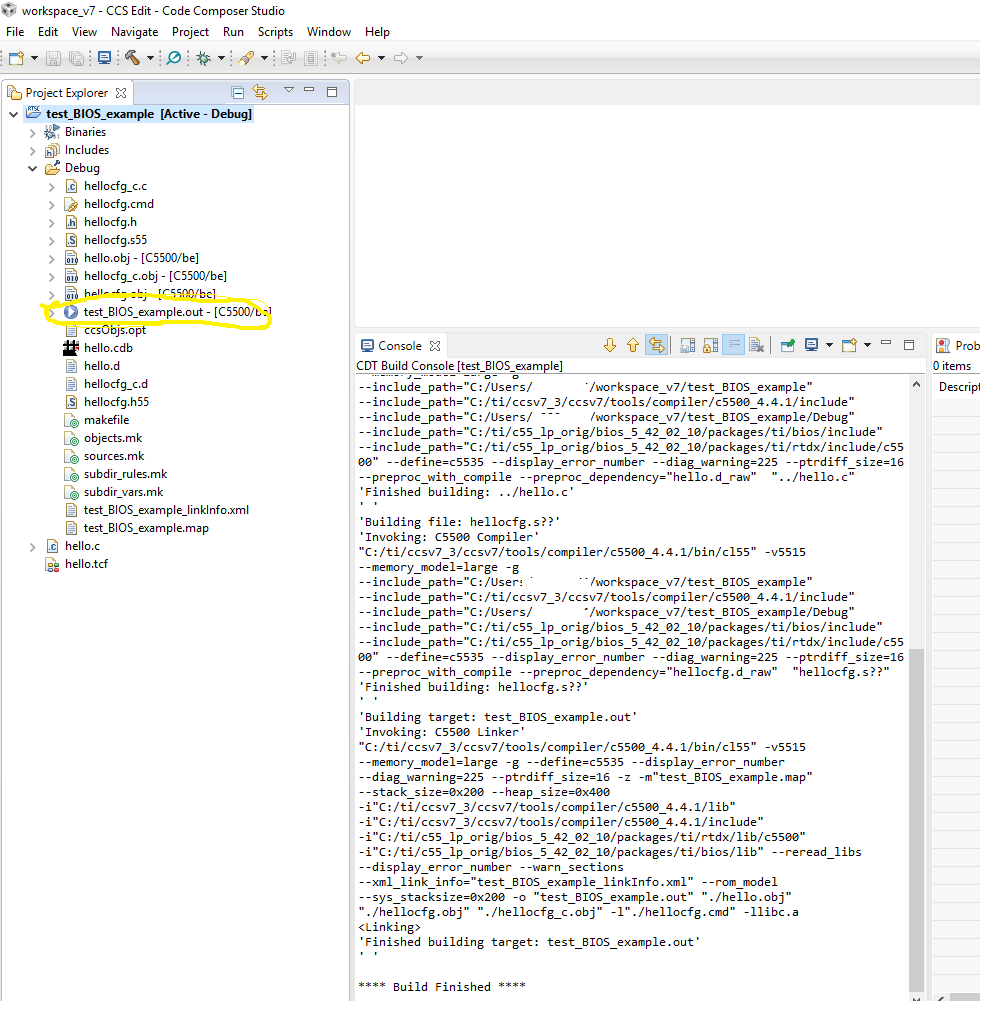This screenshot has width=1005, height=1021.
Task: Open the Run menu
Action: point(233,32)
